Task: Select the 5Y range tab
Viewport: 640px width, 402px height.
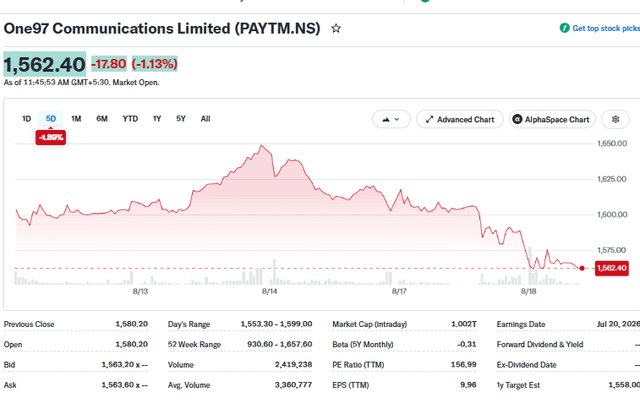Action: tap(181, 119)
